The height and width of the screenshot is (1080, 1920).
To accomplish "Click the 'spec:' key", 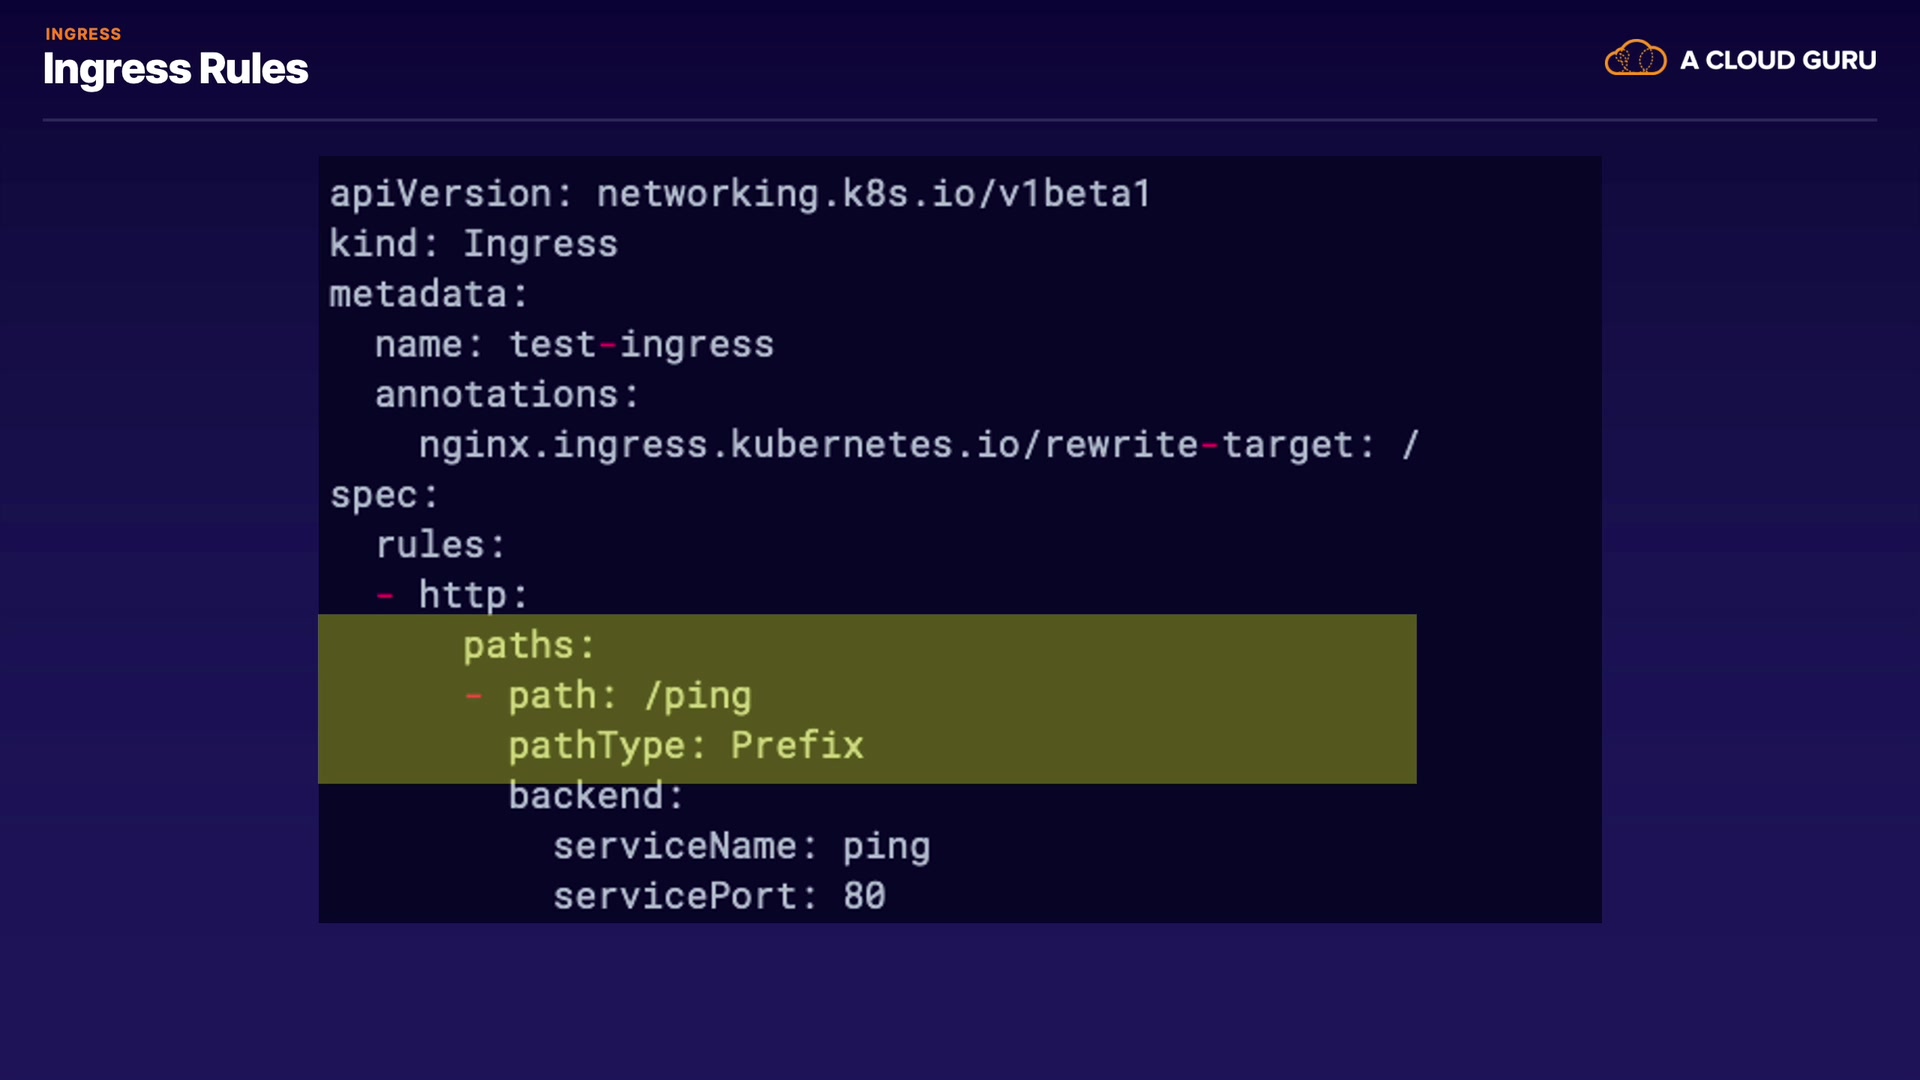I will point(384,495).
